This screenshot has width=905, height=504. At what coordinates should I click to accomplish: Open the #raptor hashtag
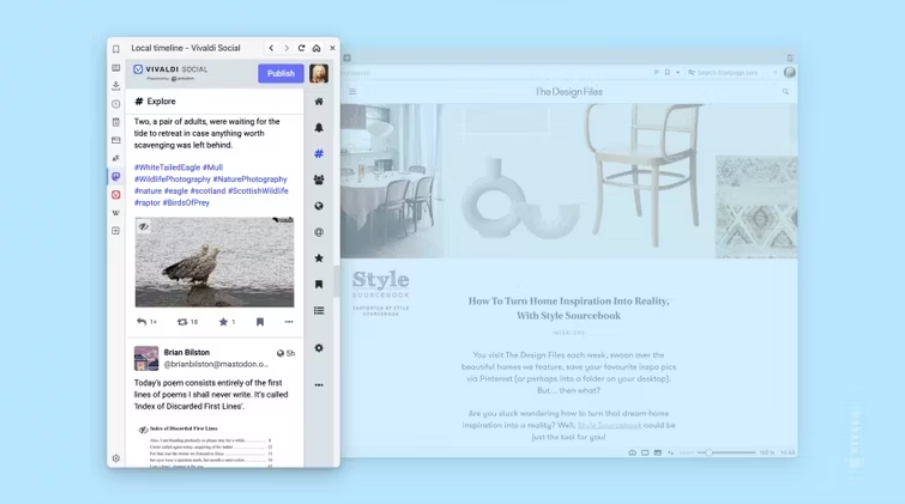(x=147, y=203)
